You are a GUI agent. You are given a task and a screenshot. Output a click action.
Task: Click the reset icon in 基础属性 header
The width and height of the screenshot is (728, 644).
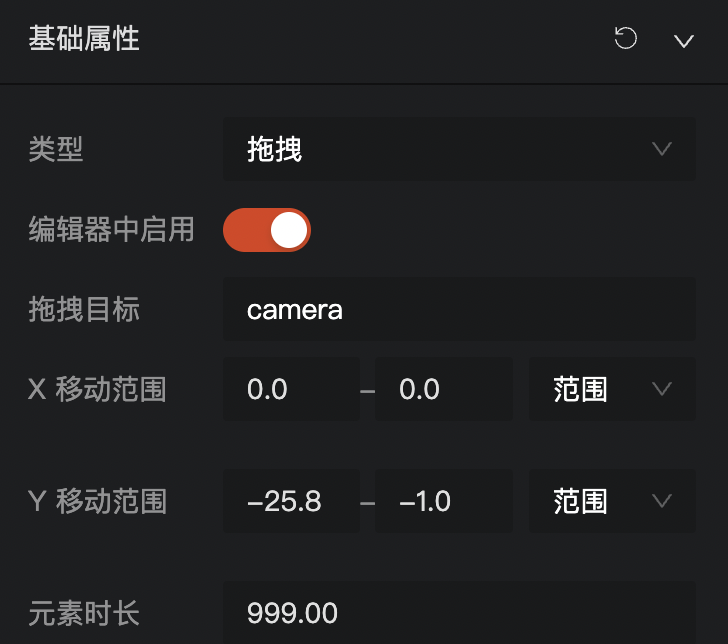coord(625,38)
